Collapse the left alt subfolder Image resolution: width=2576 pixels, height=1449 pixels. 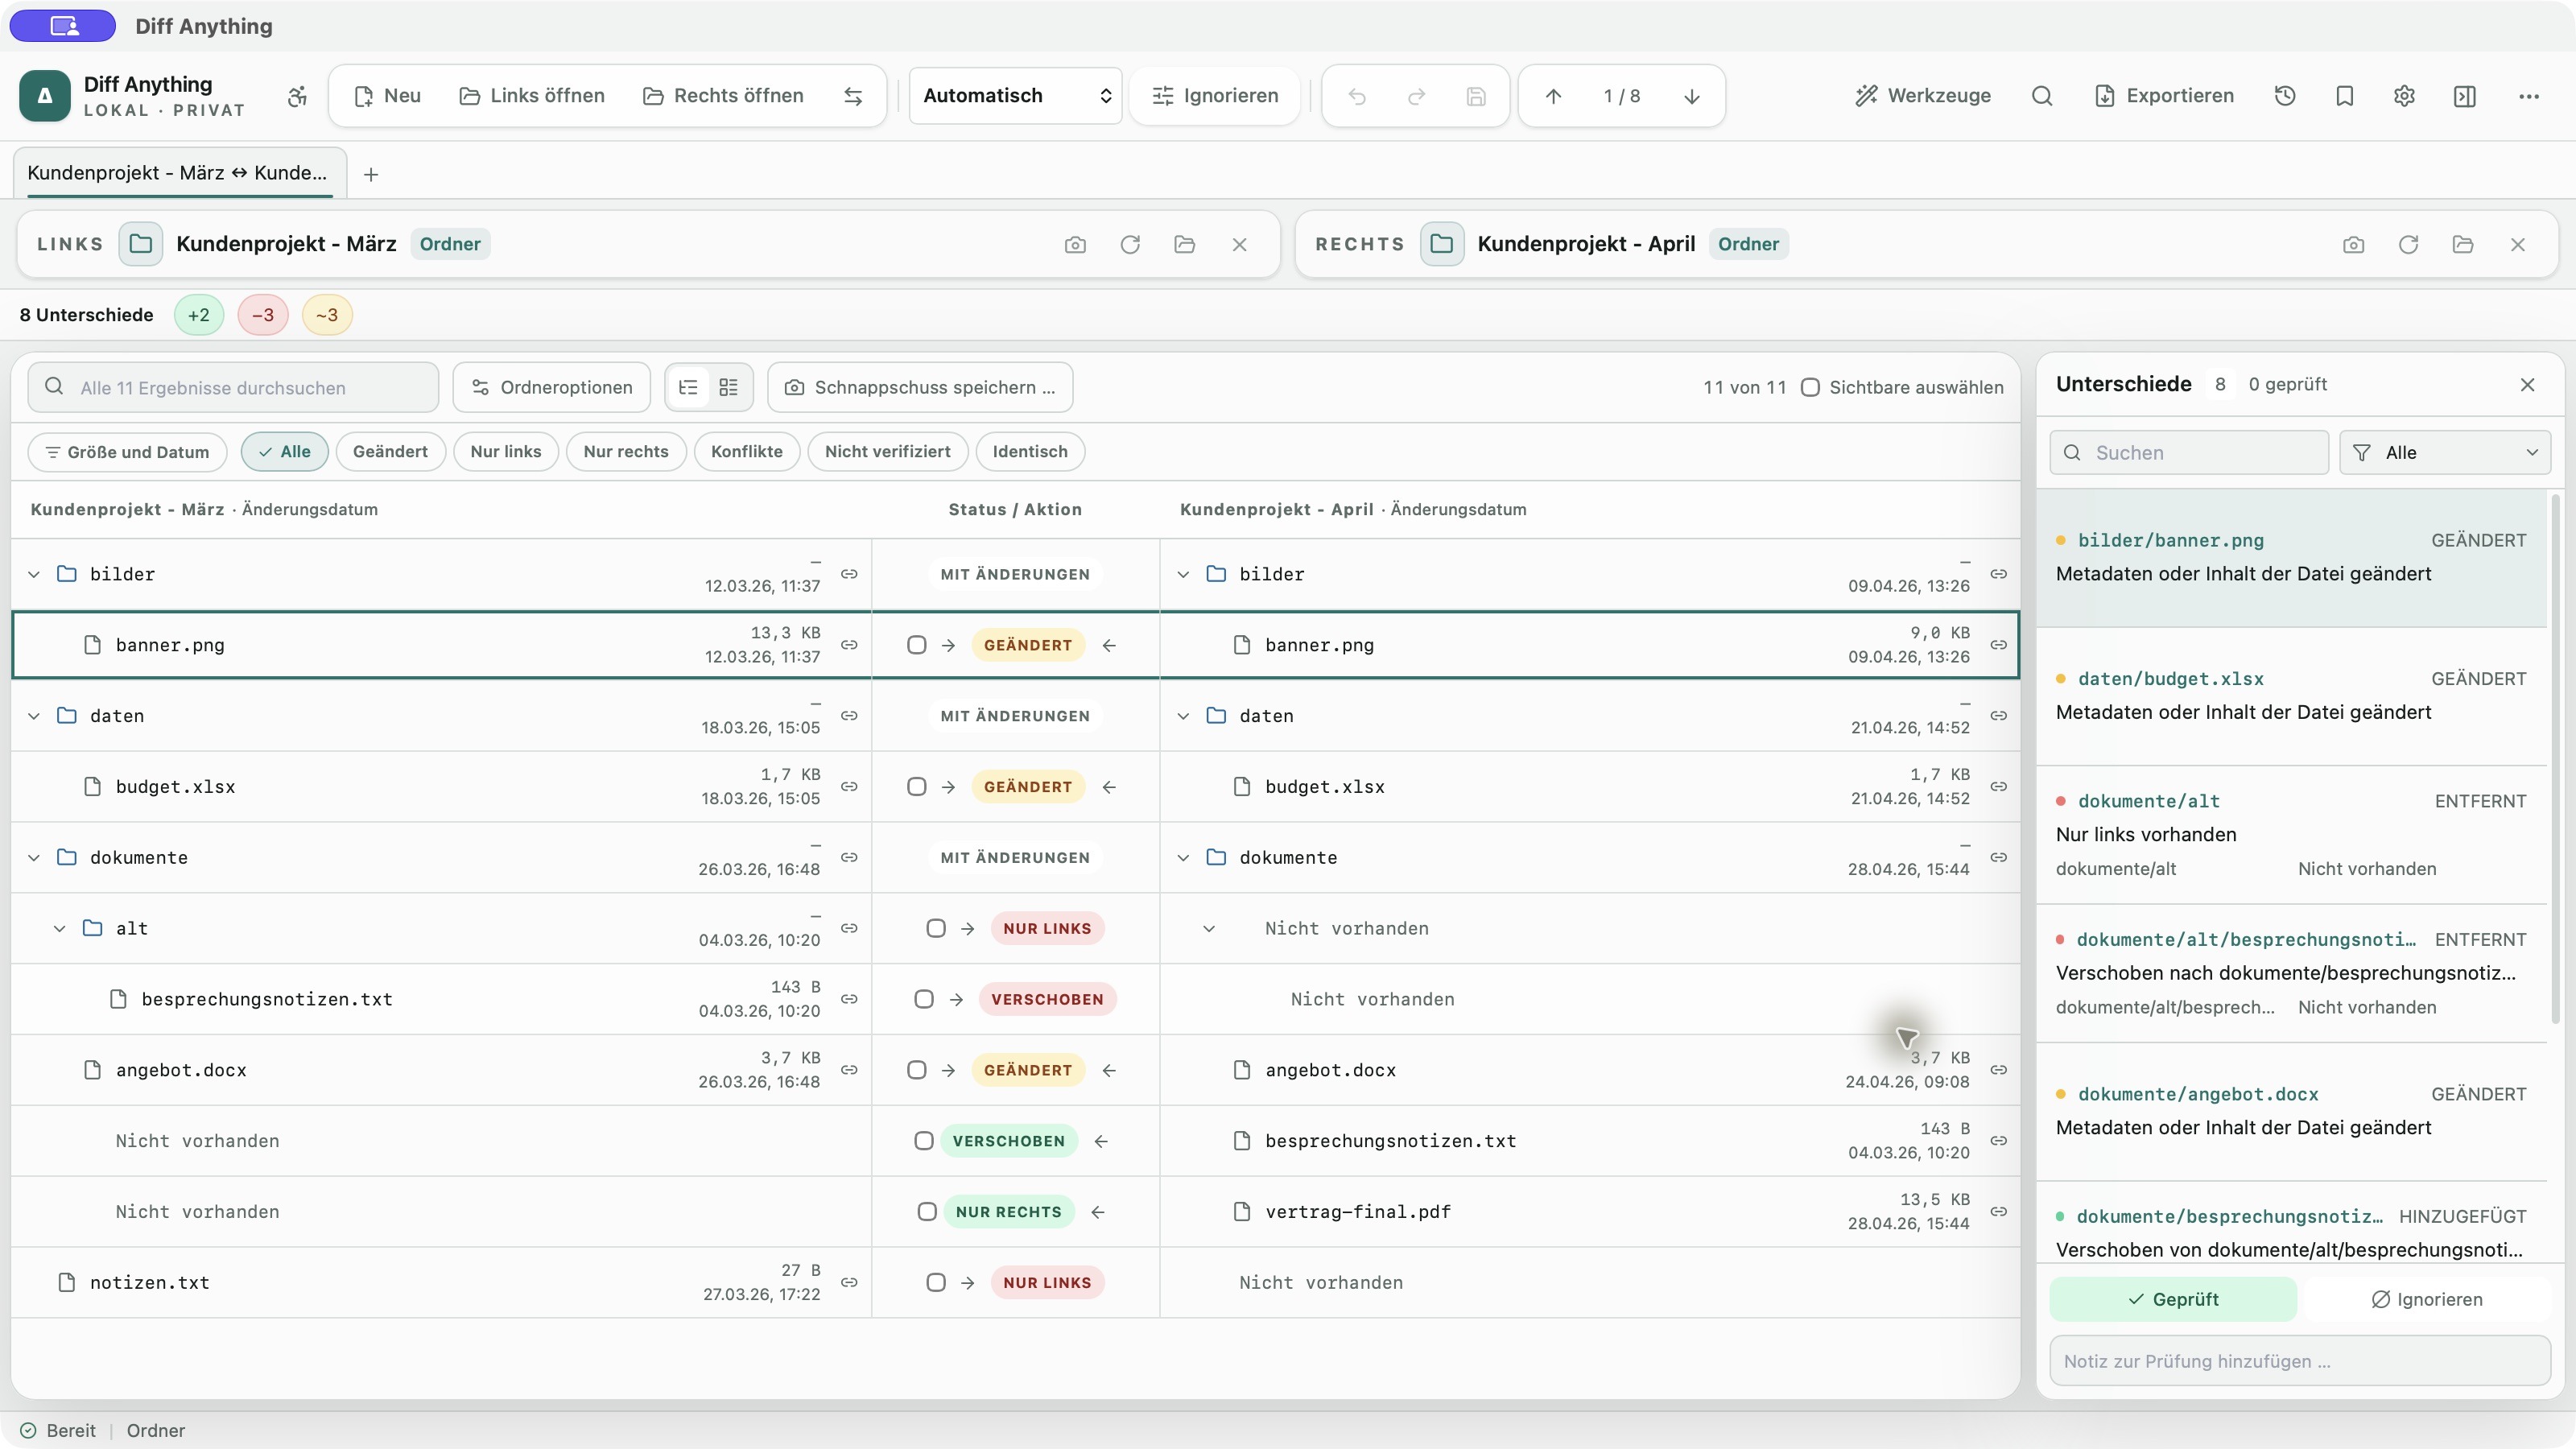[x=60, y=929]
